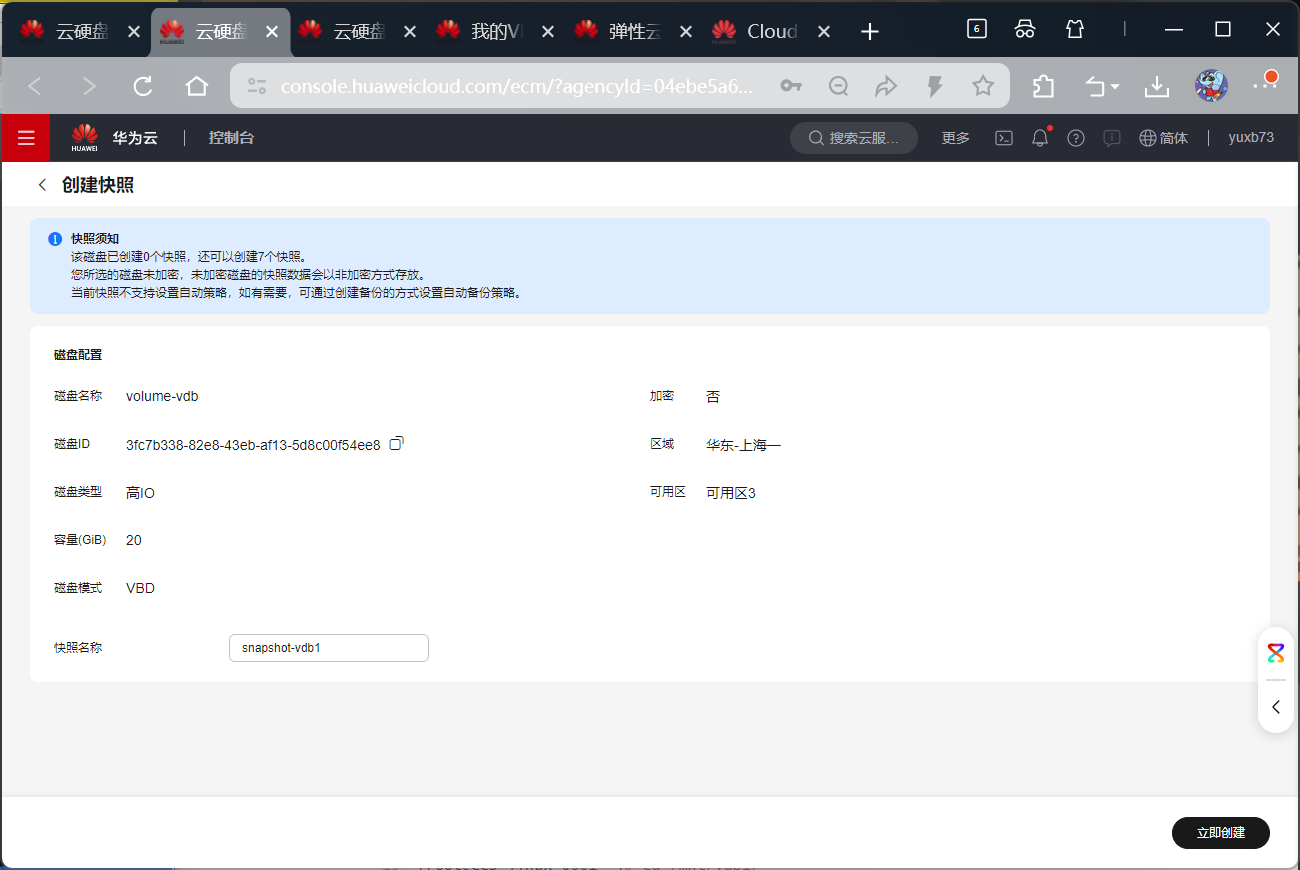This screenshot has width=1300, height=870.
Task: Share this page via arrow icon
Action: pos(887,86)
